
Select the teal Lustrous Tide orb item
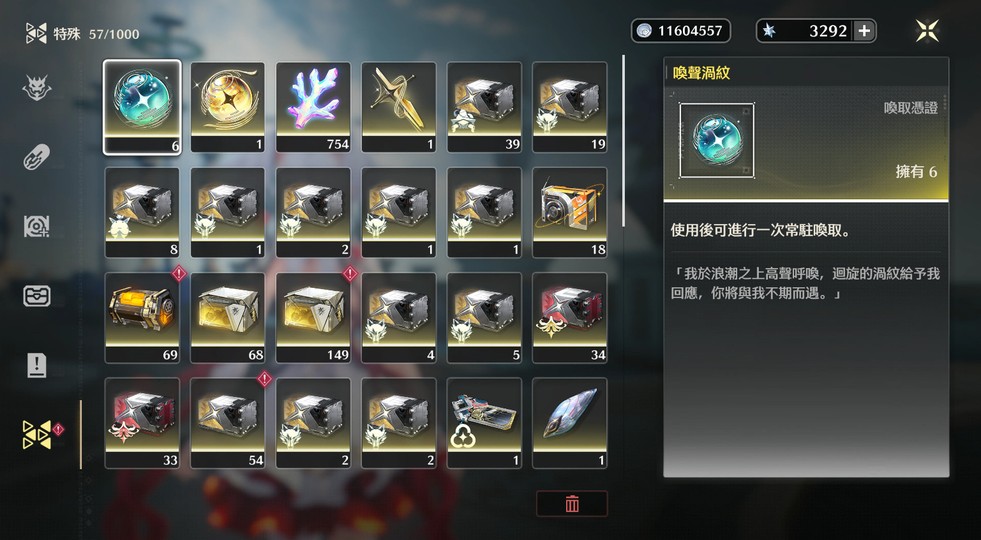pos(142,107)
